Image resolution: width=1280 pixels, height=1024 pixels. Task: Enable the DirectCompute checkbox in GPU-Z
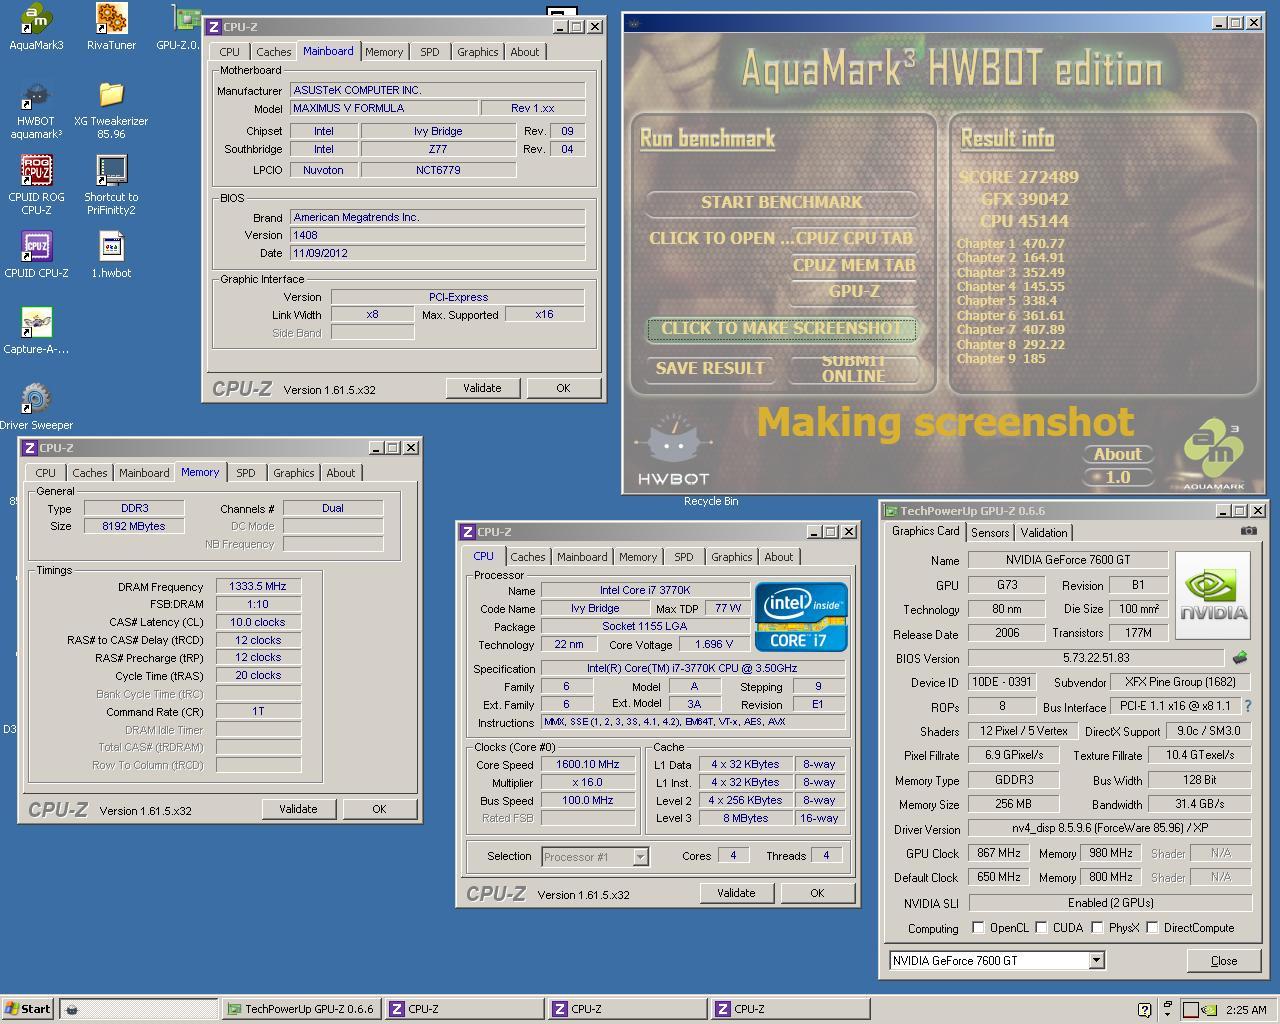pos(1152,927)
